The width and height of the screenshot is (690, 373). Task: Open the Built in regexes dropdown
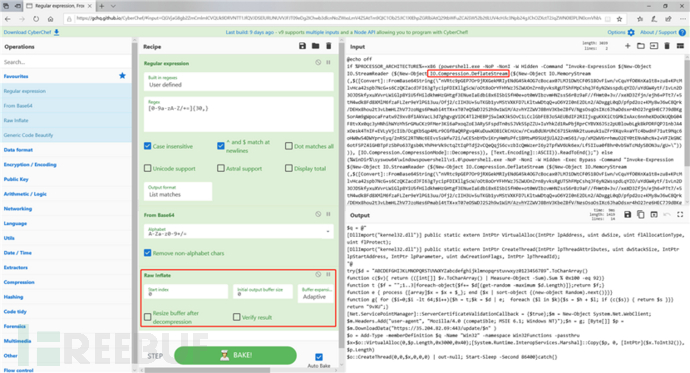click(239, 82)
